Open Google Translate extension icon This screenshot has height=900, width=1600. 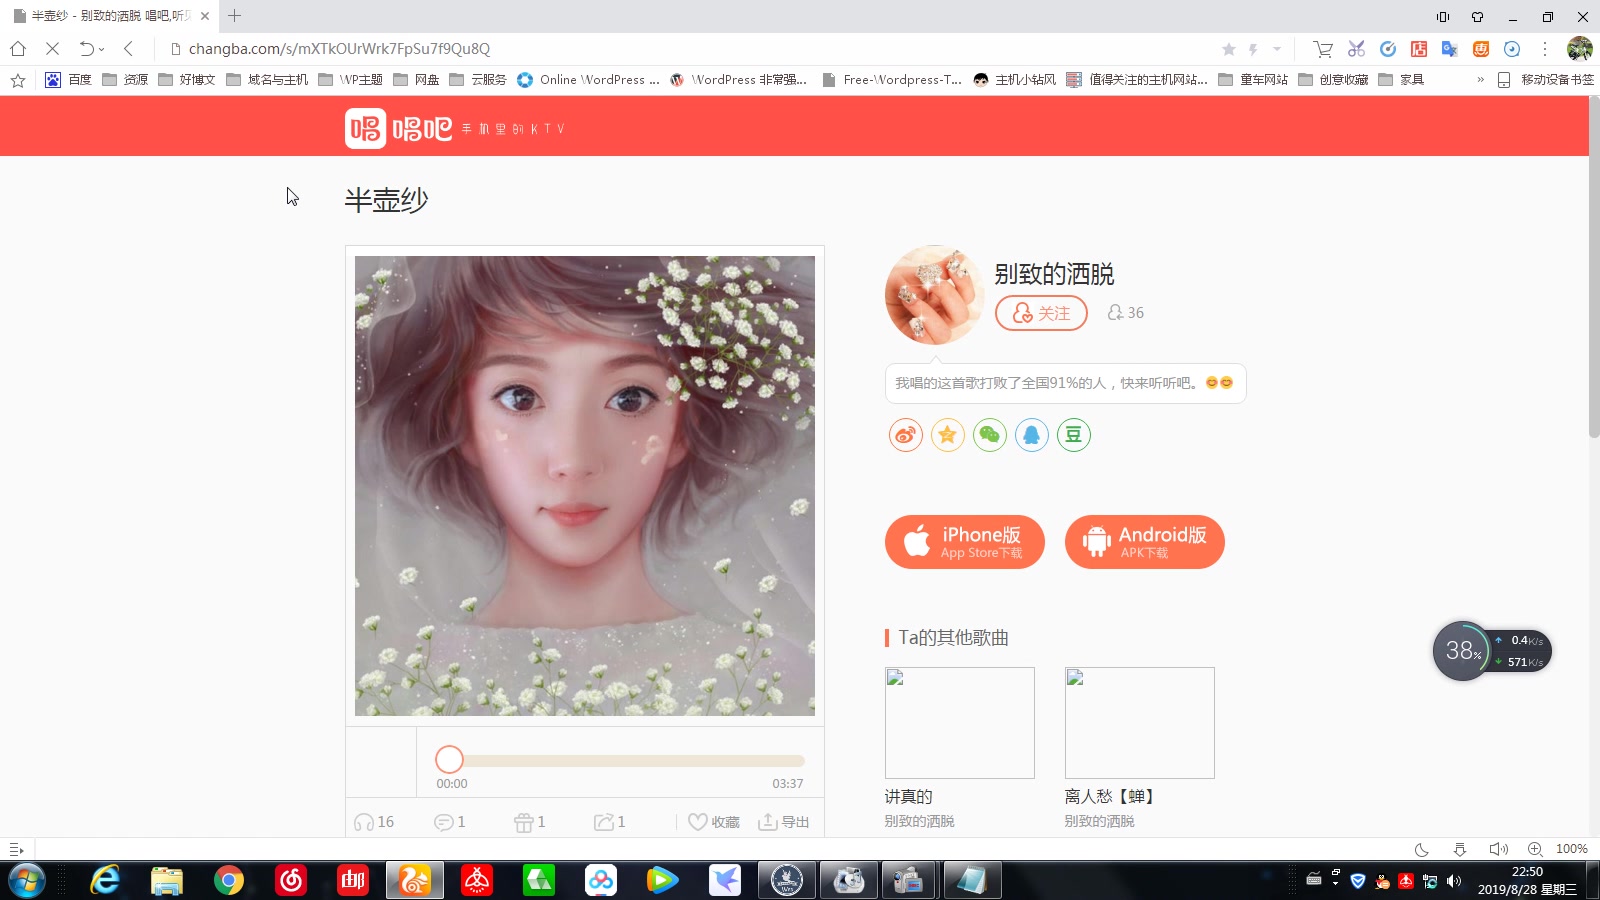(x=1450, y=48)
